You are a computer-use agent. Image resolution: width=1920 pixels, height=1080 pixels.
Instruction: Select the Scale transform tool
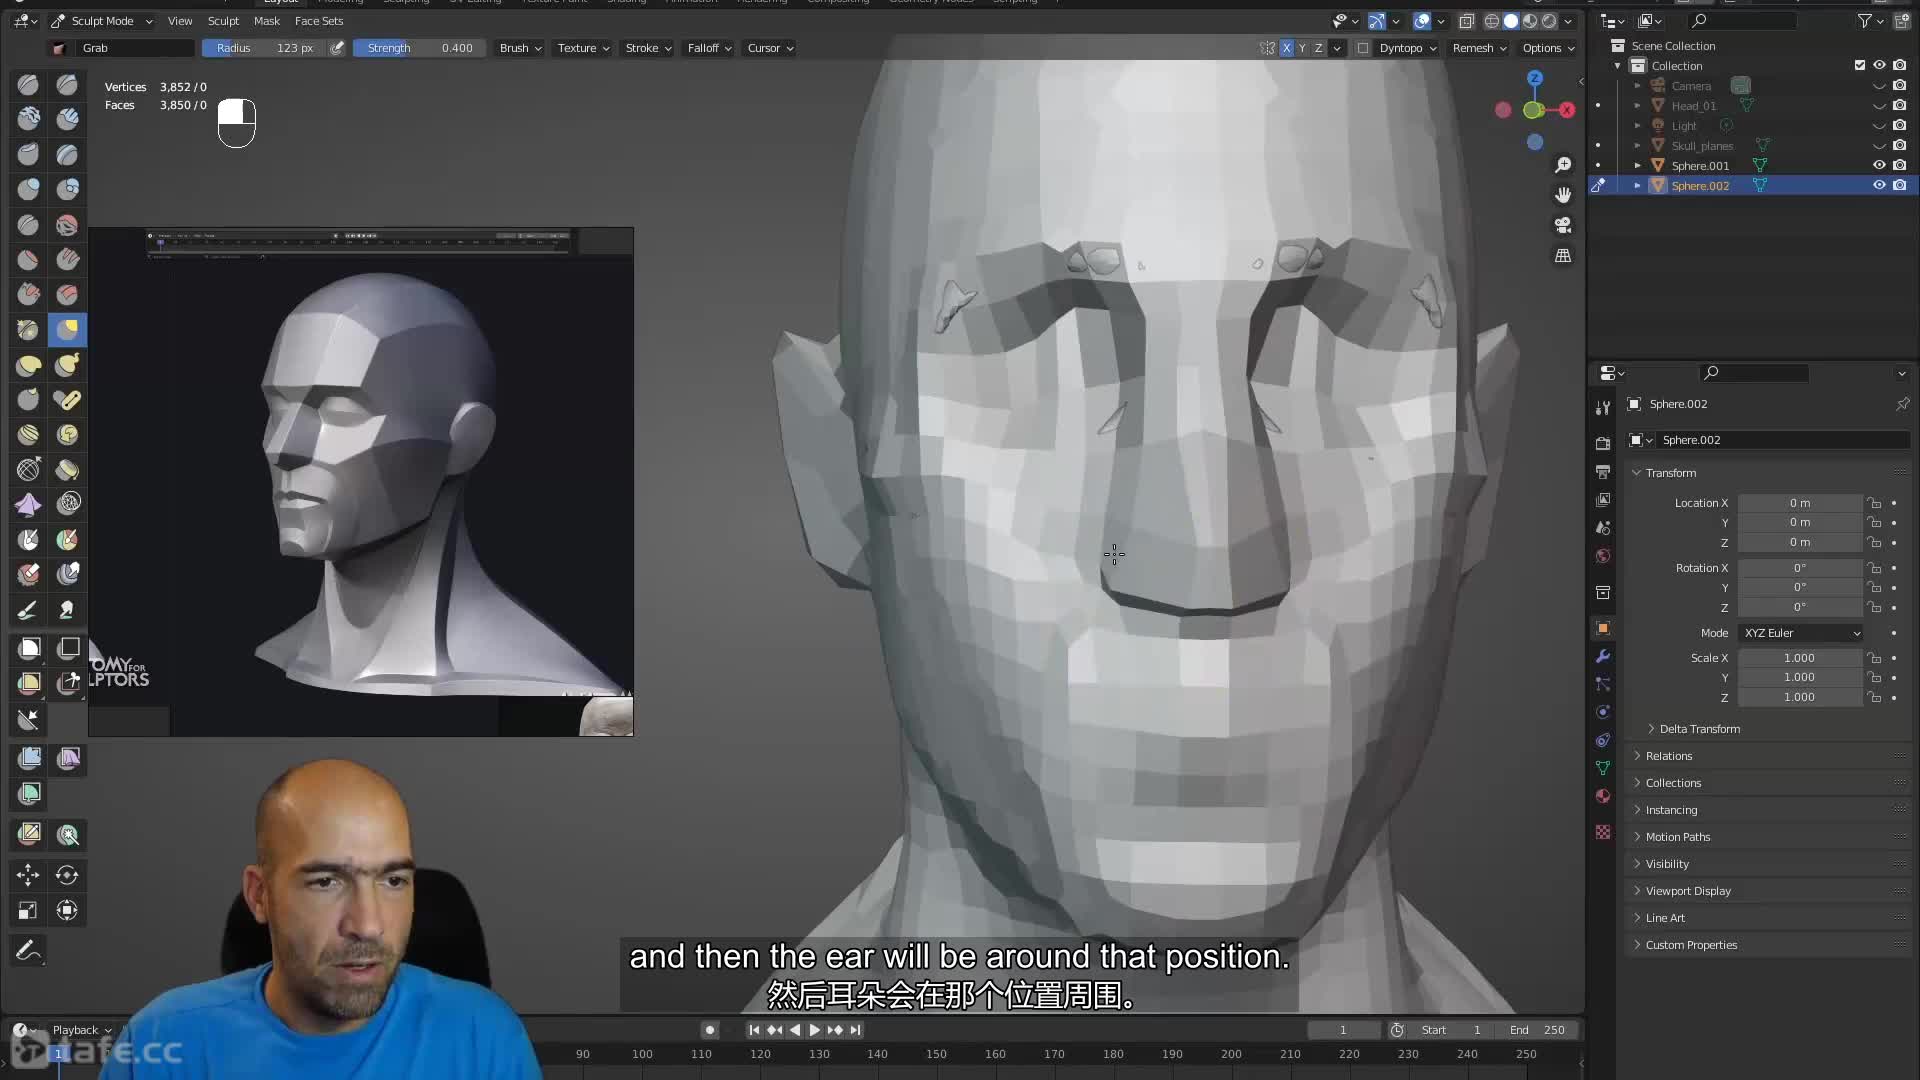point(28,910)
